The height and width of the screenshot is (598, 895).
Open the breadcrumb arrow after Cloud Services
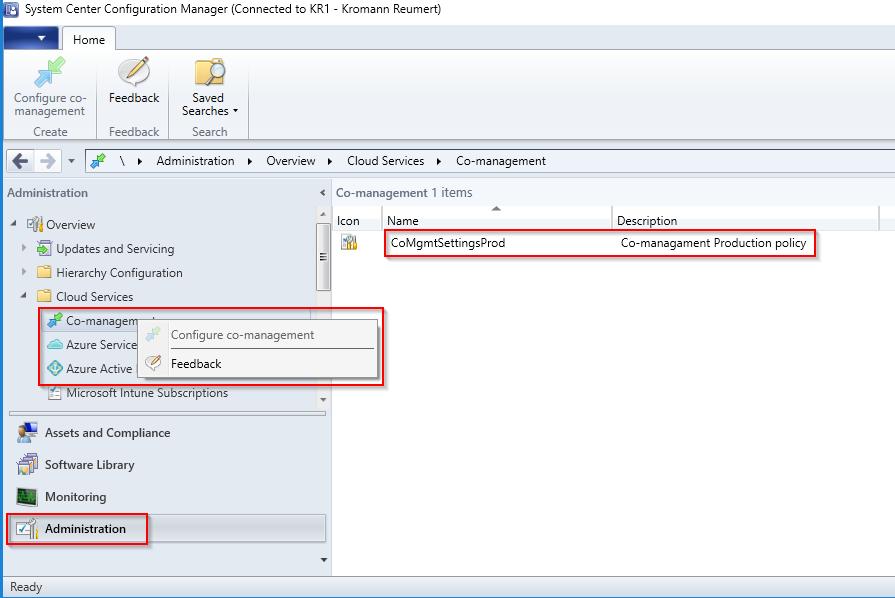tap(439, 161)
